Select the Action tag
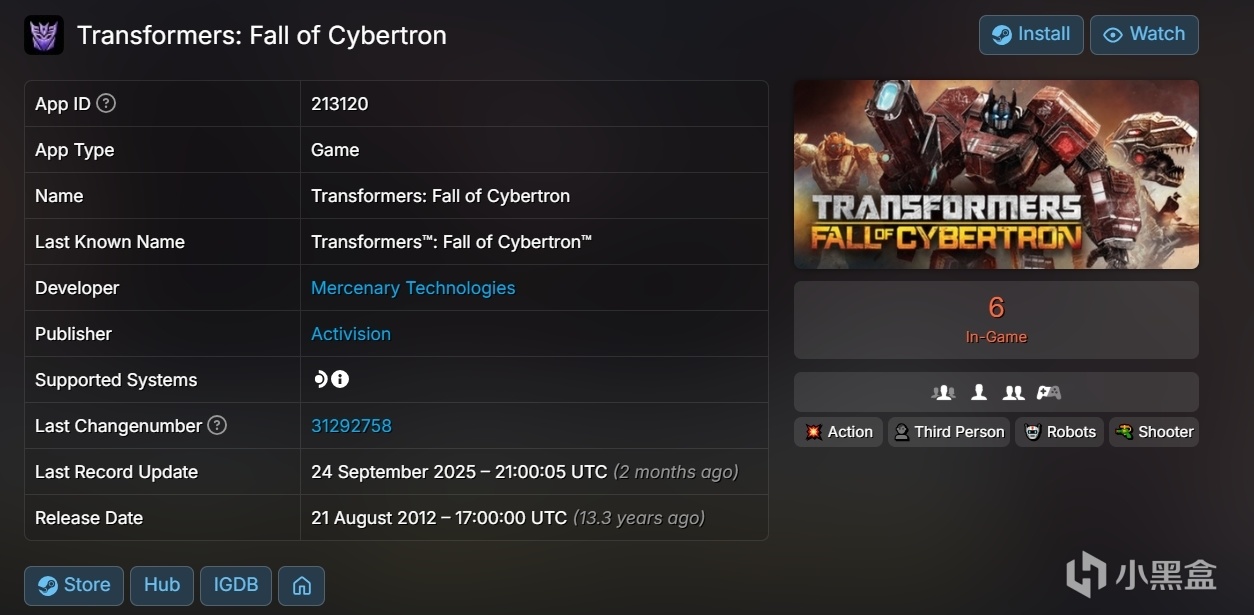The height and width of the screenshot is (615, 1254). [x=838, y=432]
